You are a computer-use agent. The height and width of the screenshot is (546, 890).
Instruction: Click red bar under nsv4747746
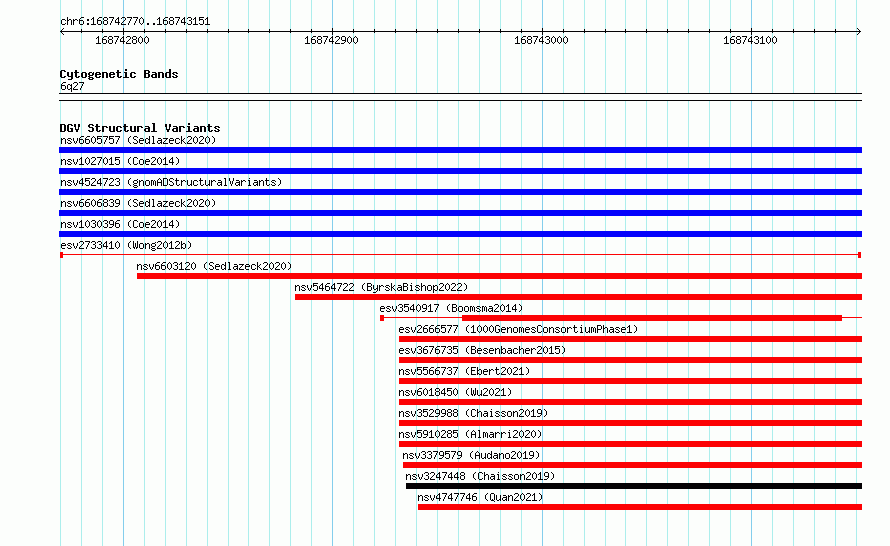click(640, 507)
